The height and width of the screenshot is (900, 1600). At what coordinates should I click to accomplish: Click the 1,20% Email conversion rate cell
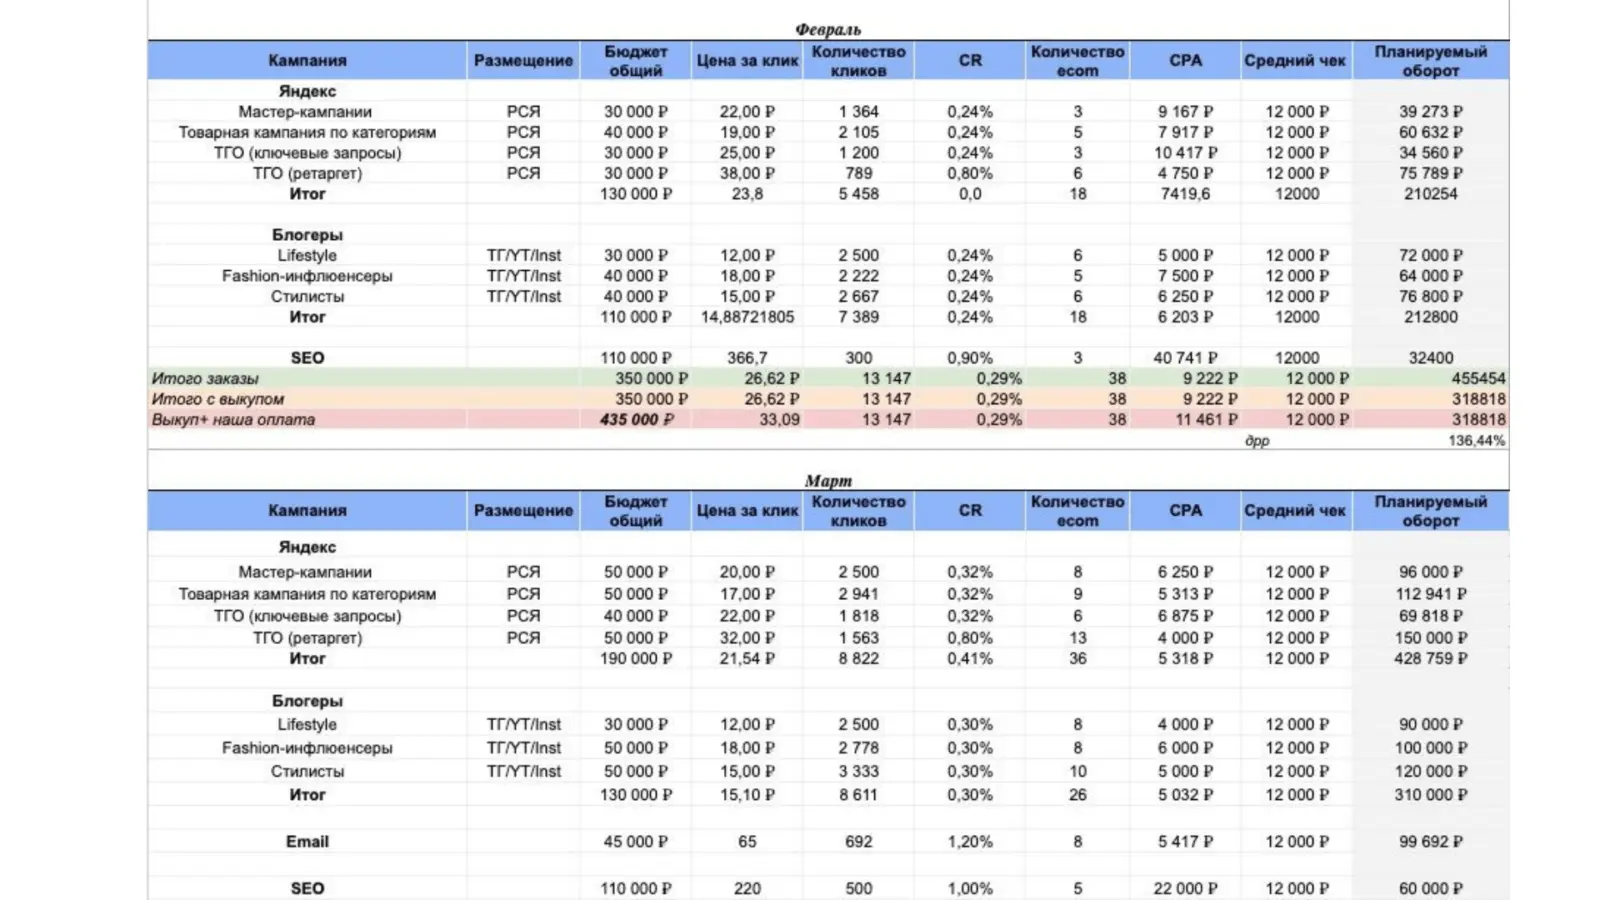click(x=970, y=841)
